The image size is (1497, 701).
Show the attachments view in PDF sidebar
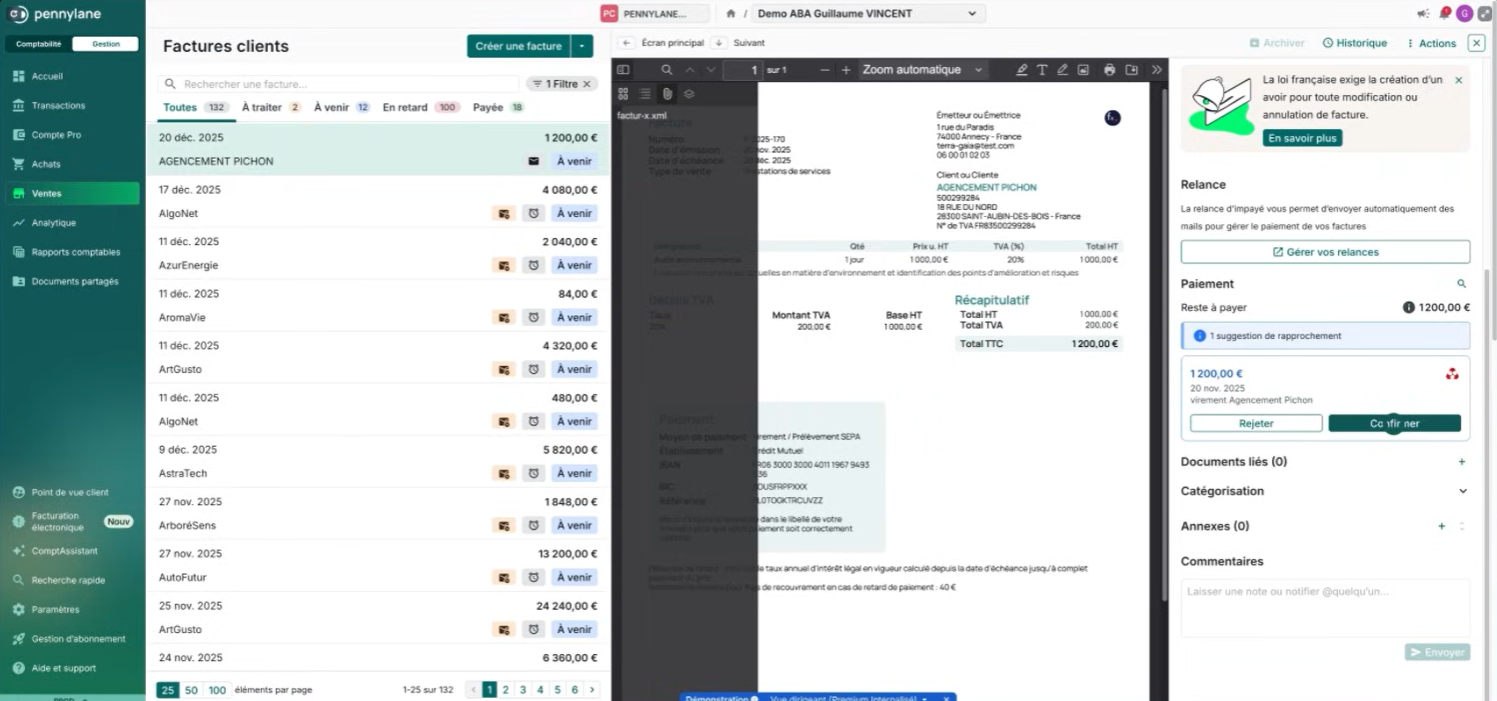pyautogui.click(x=667, y=93)
